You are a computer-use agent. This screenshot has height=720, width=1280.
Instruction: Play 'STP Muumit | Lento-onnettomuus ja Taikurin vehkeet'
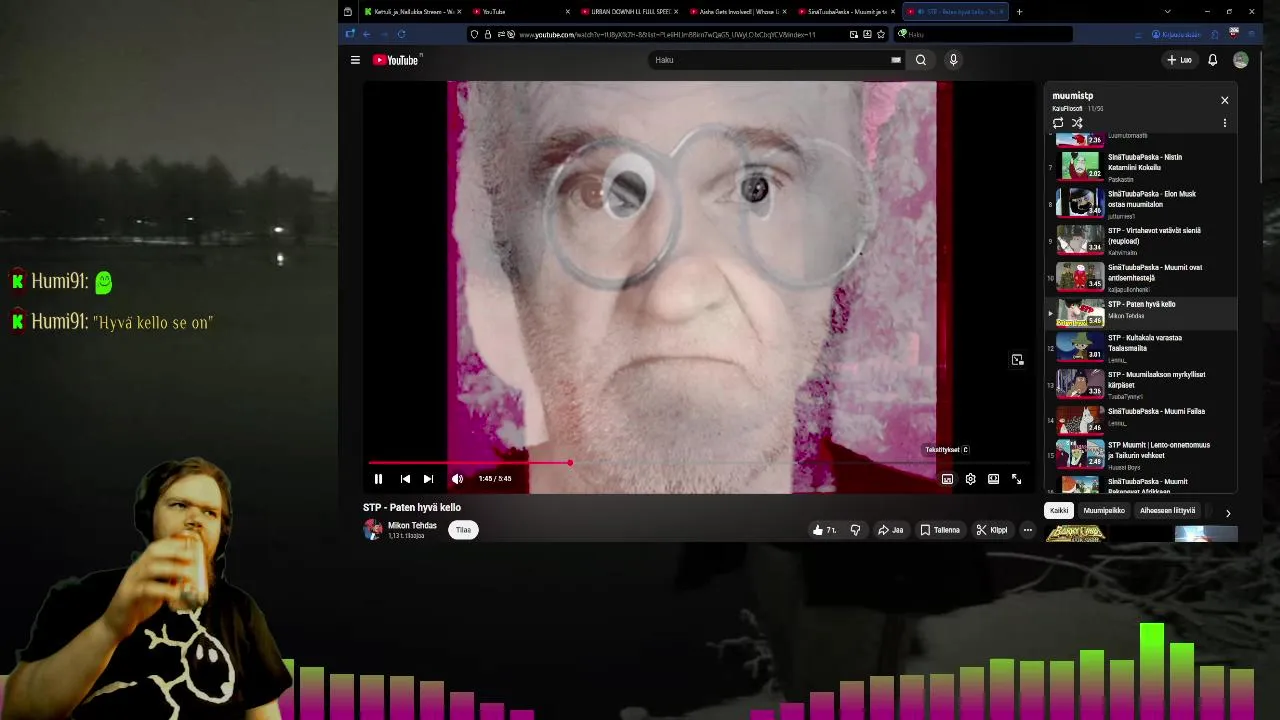click(1141, 455)
